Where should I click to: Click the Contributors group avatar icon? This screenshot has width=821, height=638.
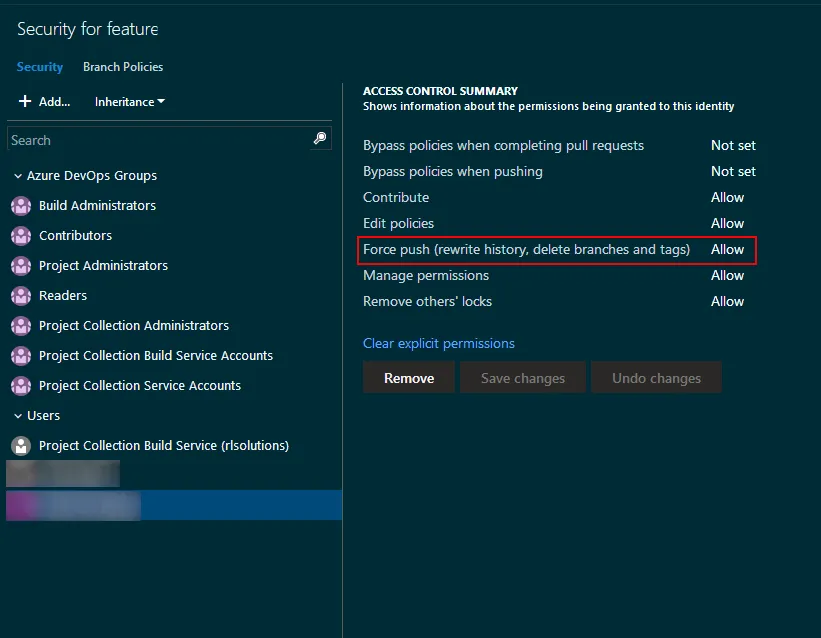click(x=21, y=235)
